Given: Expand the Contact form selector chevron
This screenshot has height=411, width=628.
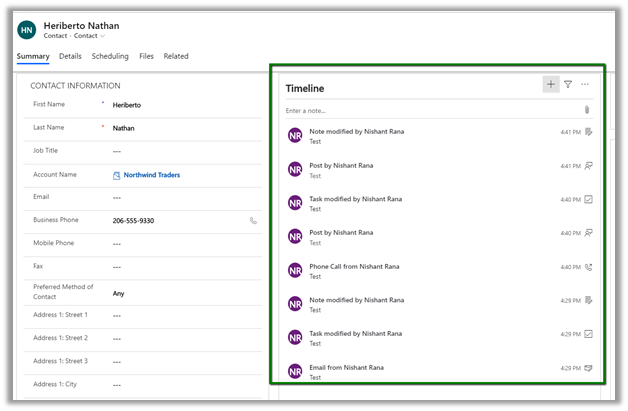Looking at the screenshot, I should pos(102,36).
